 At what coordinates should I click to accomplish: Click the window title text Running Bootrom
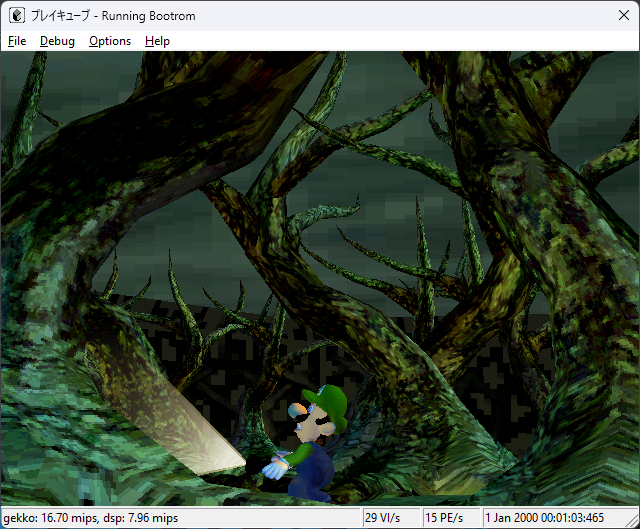coord(148,16)
